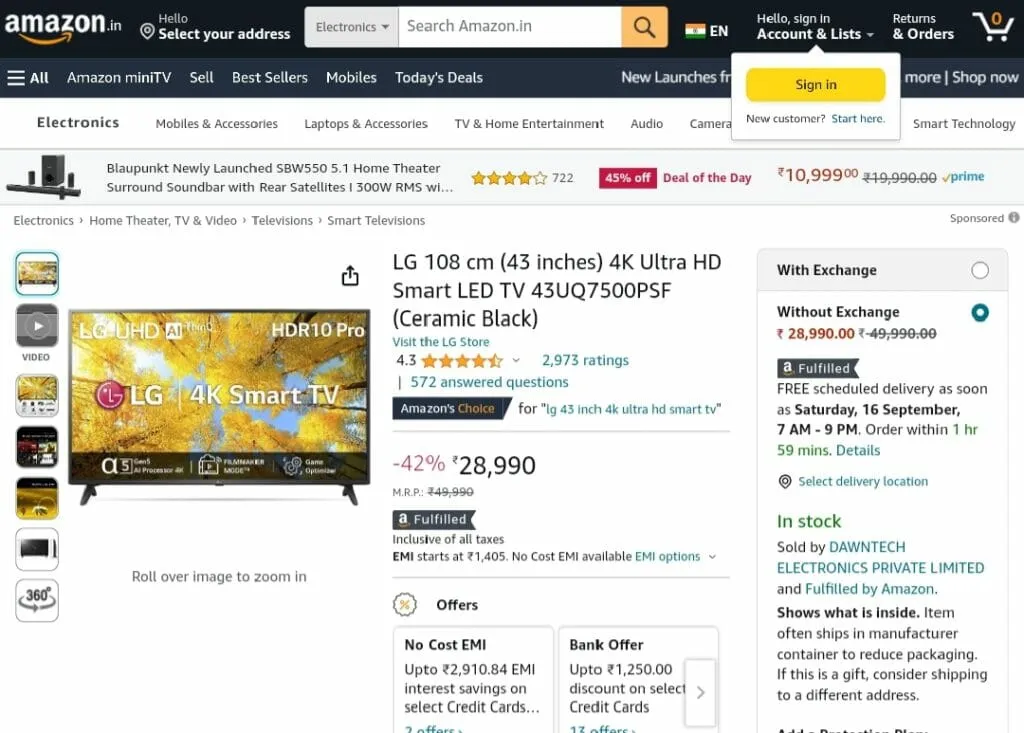
Task: Select the dark TV screen content thumbnail
Action: click(x=37, y=448)
